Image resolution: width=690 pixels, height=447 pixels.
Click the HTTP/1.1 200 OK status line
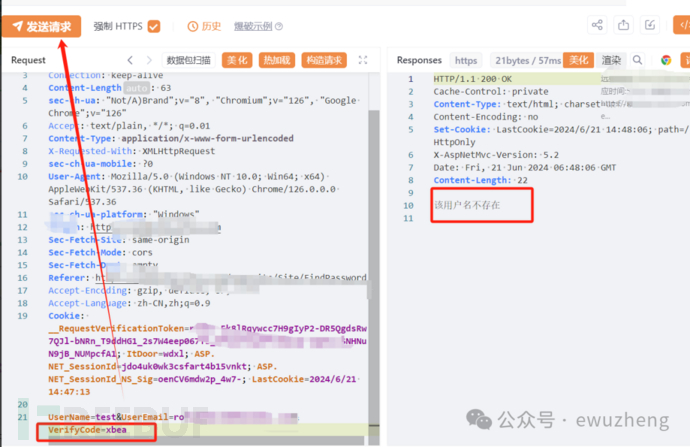point(472,79)
